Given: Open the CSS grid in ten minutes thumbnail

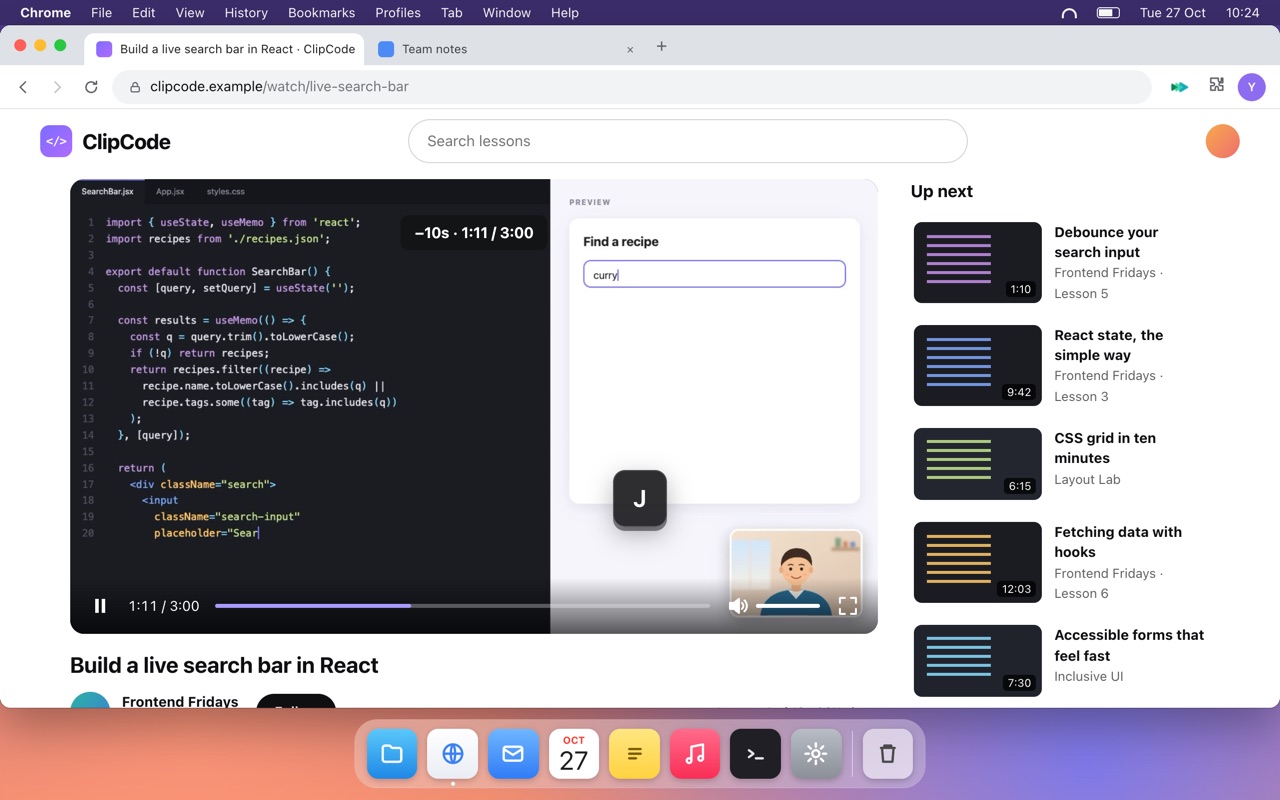Looking at the screenshot, I should (x=978, y=464).
